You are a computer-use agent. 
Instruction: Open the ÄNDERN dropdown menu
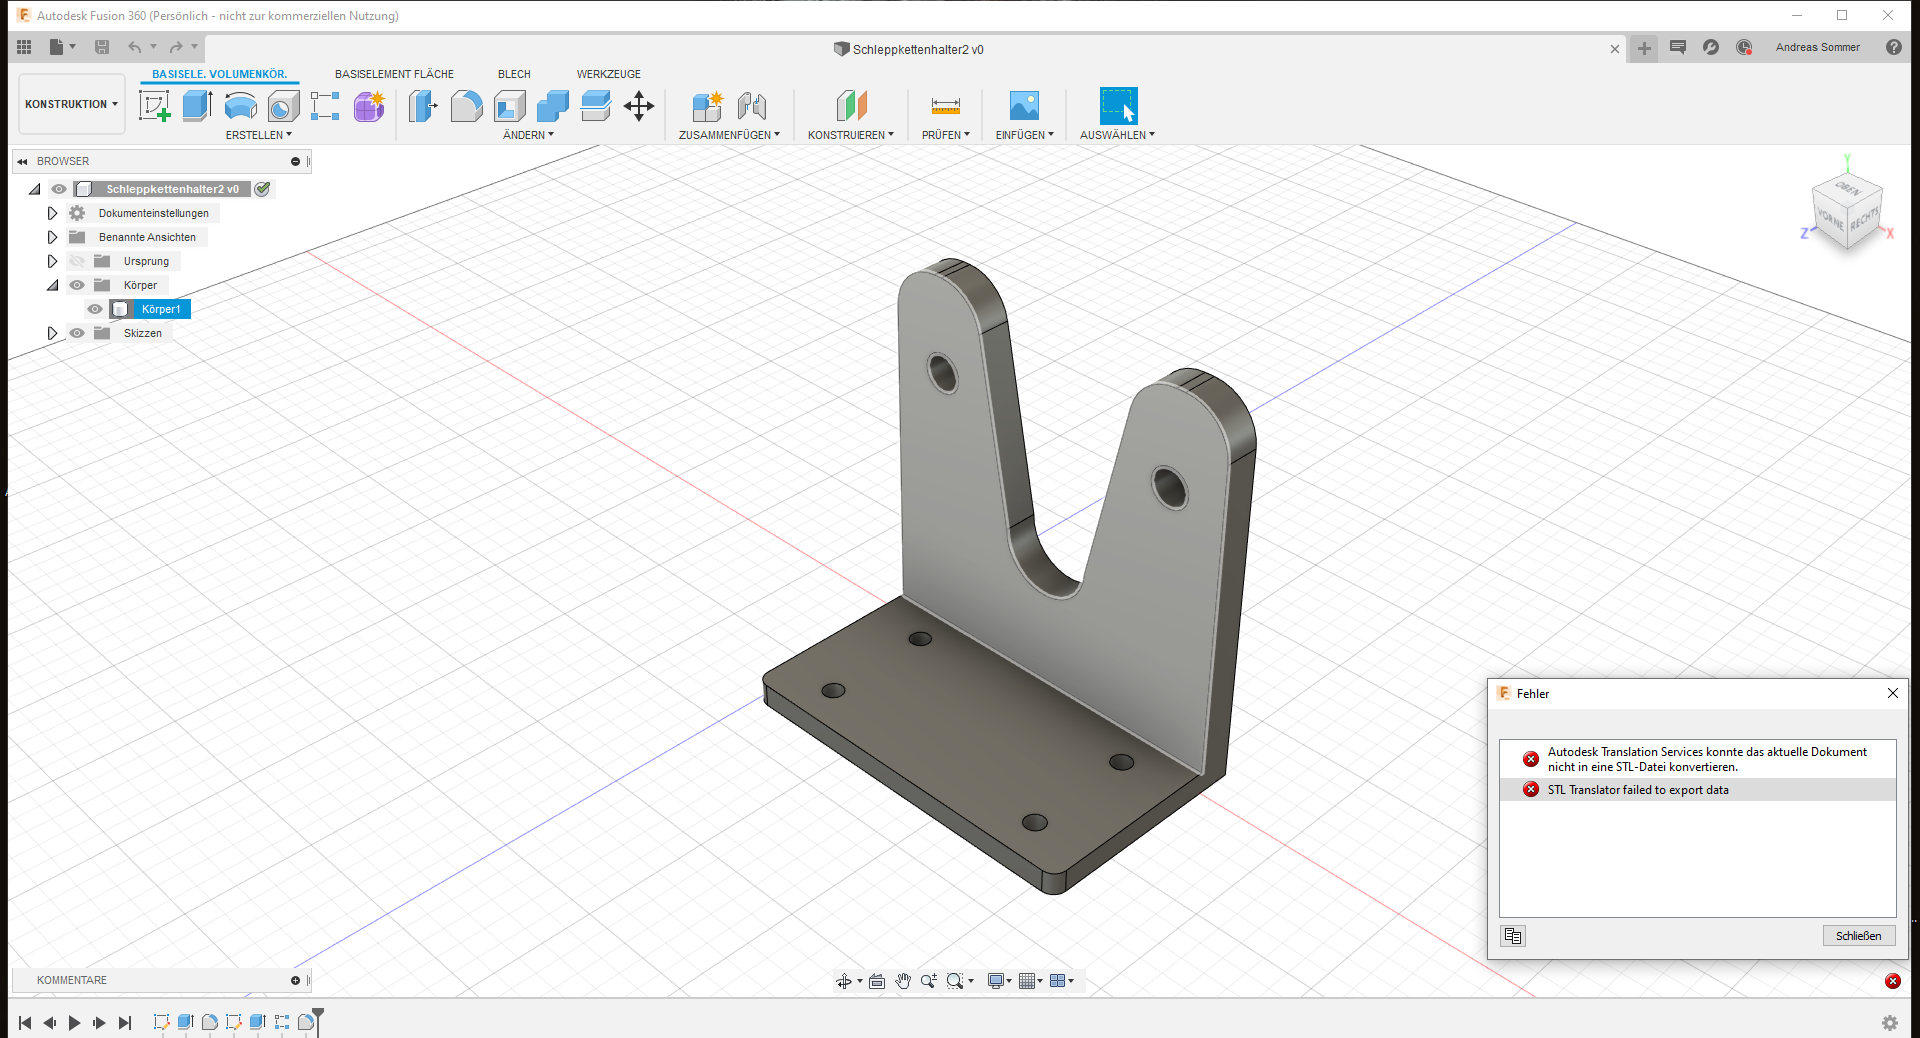coord(528,135)
